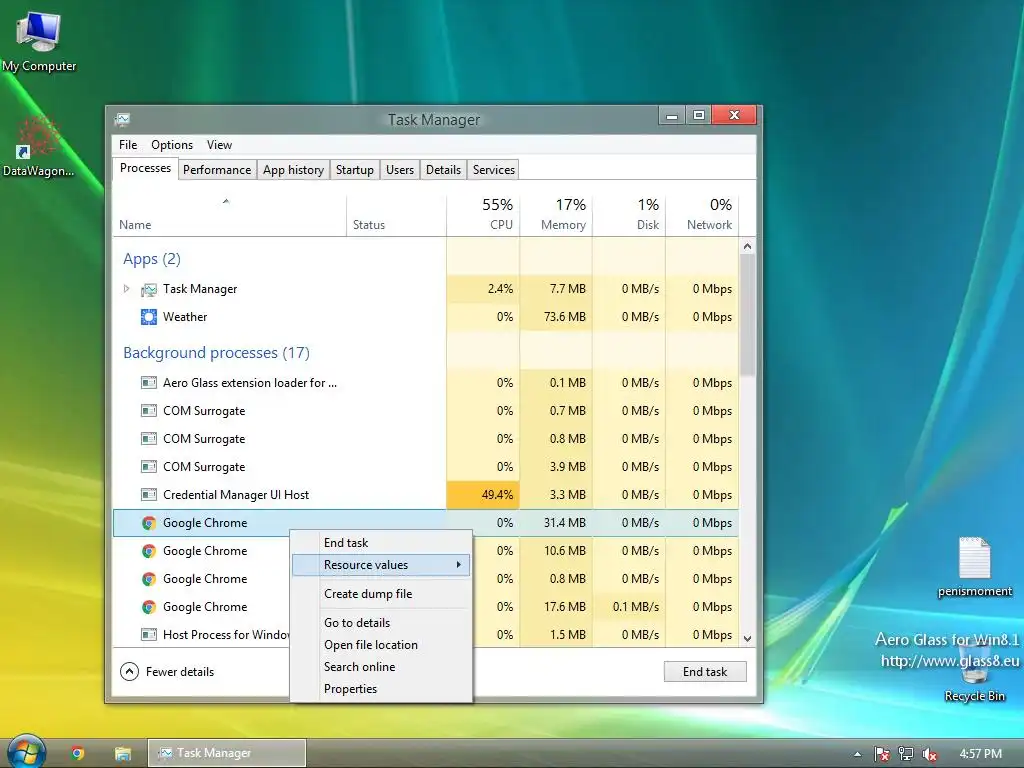Open the Options menu
This screenshot has height=768, width=1024.
[172, 145]
